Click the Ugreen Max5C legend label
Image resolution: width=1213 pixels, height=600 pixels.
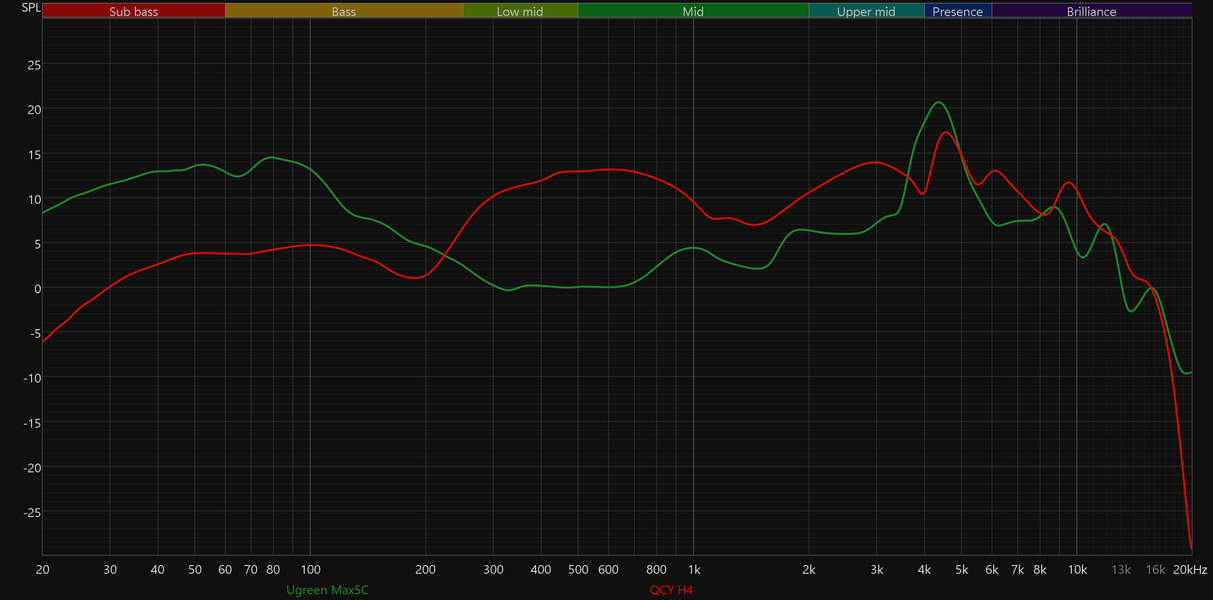[x=327, y=590]
